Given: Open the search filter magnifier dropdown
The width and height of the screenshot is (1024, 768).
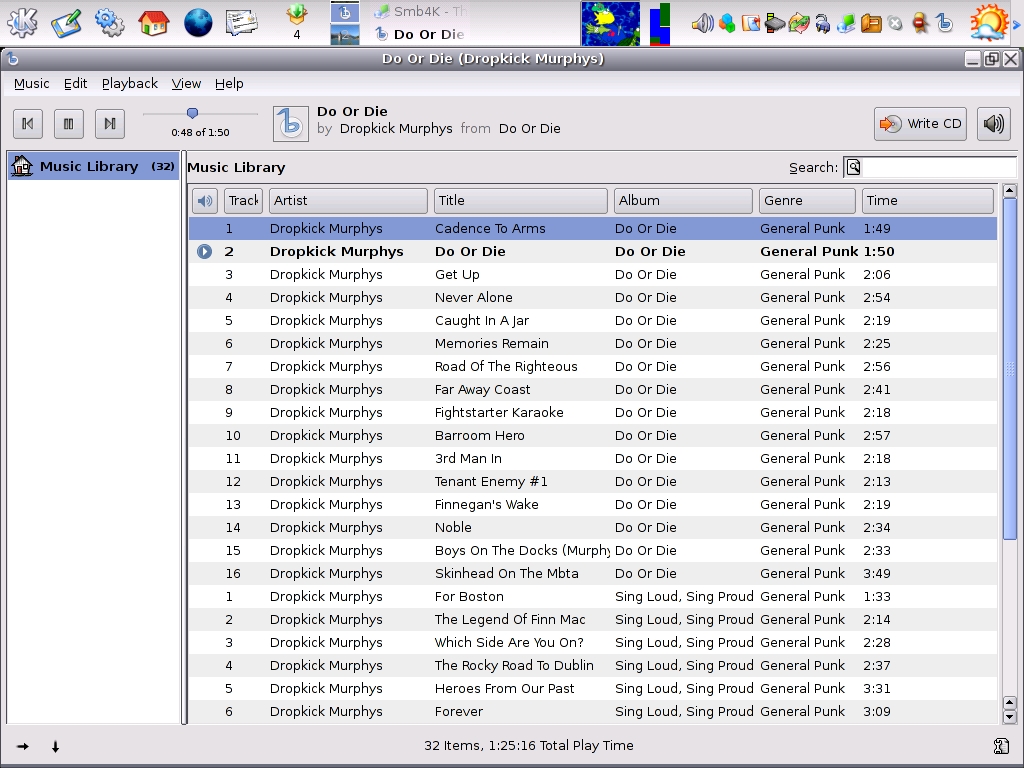Looking at the screenshot, I should (853, 168).
